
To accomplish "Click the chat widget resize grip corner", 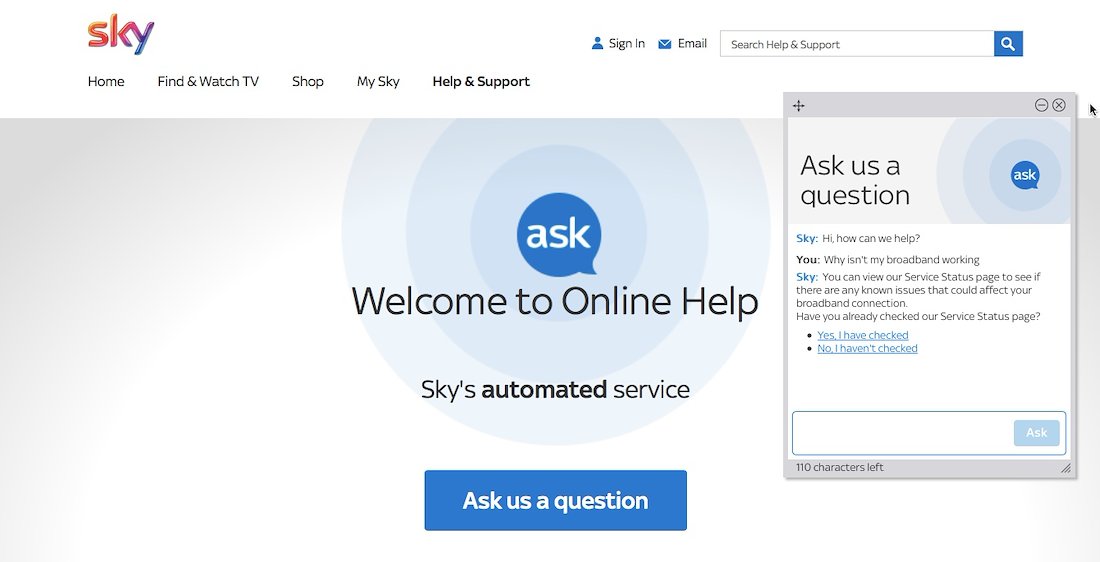I will [x=1066, y=468].
